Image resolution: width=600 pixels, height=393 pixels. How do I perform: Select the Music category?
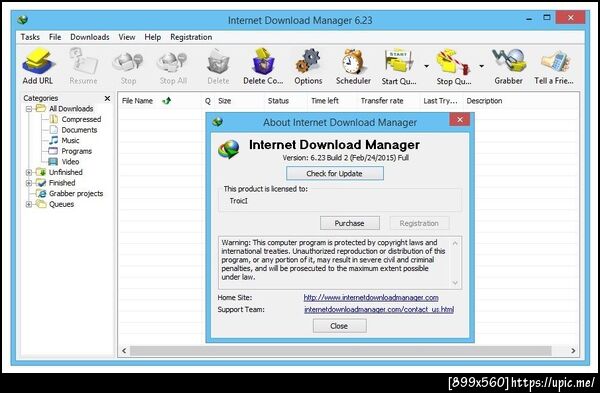(70, 140)
